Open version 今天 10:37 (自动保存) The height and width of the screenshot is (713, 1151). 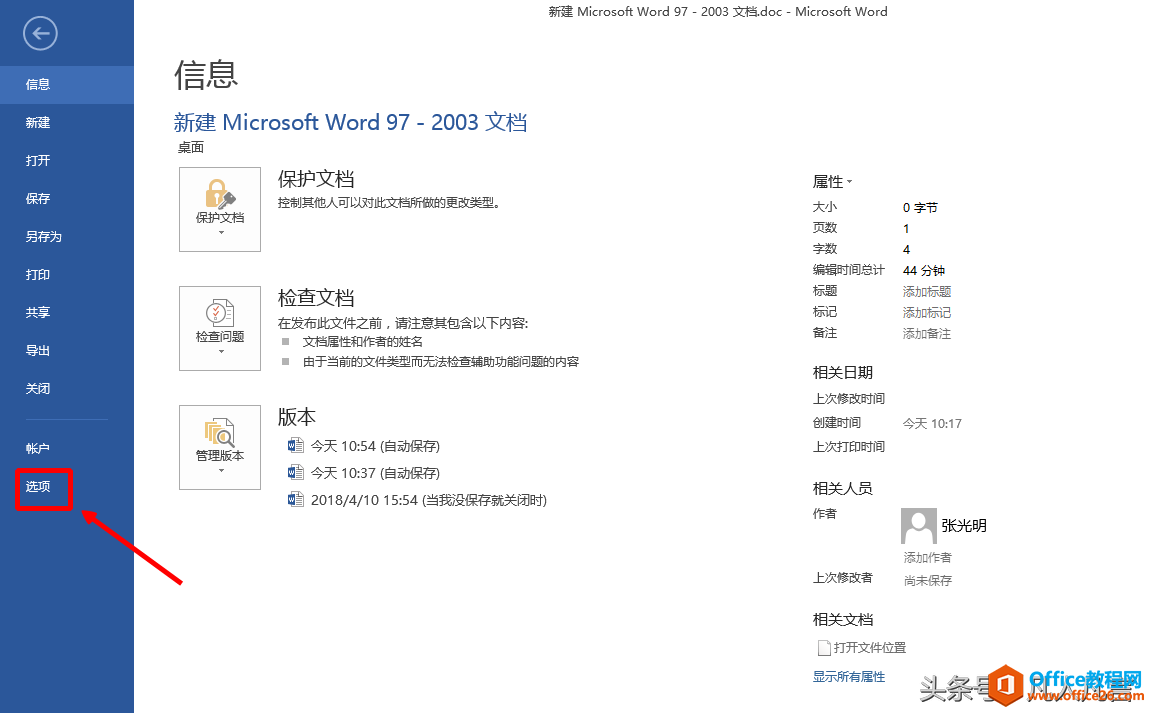click(375, 473)
